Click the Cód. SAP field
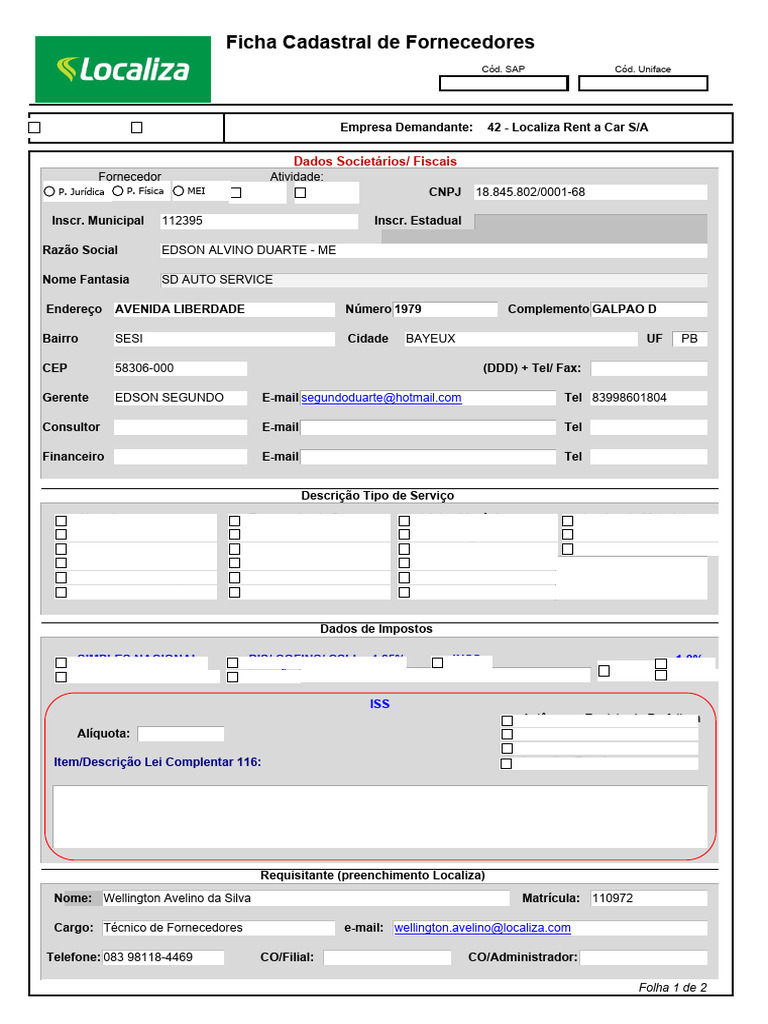 pos(504,83)
